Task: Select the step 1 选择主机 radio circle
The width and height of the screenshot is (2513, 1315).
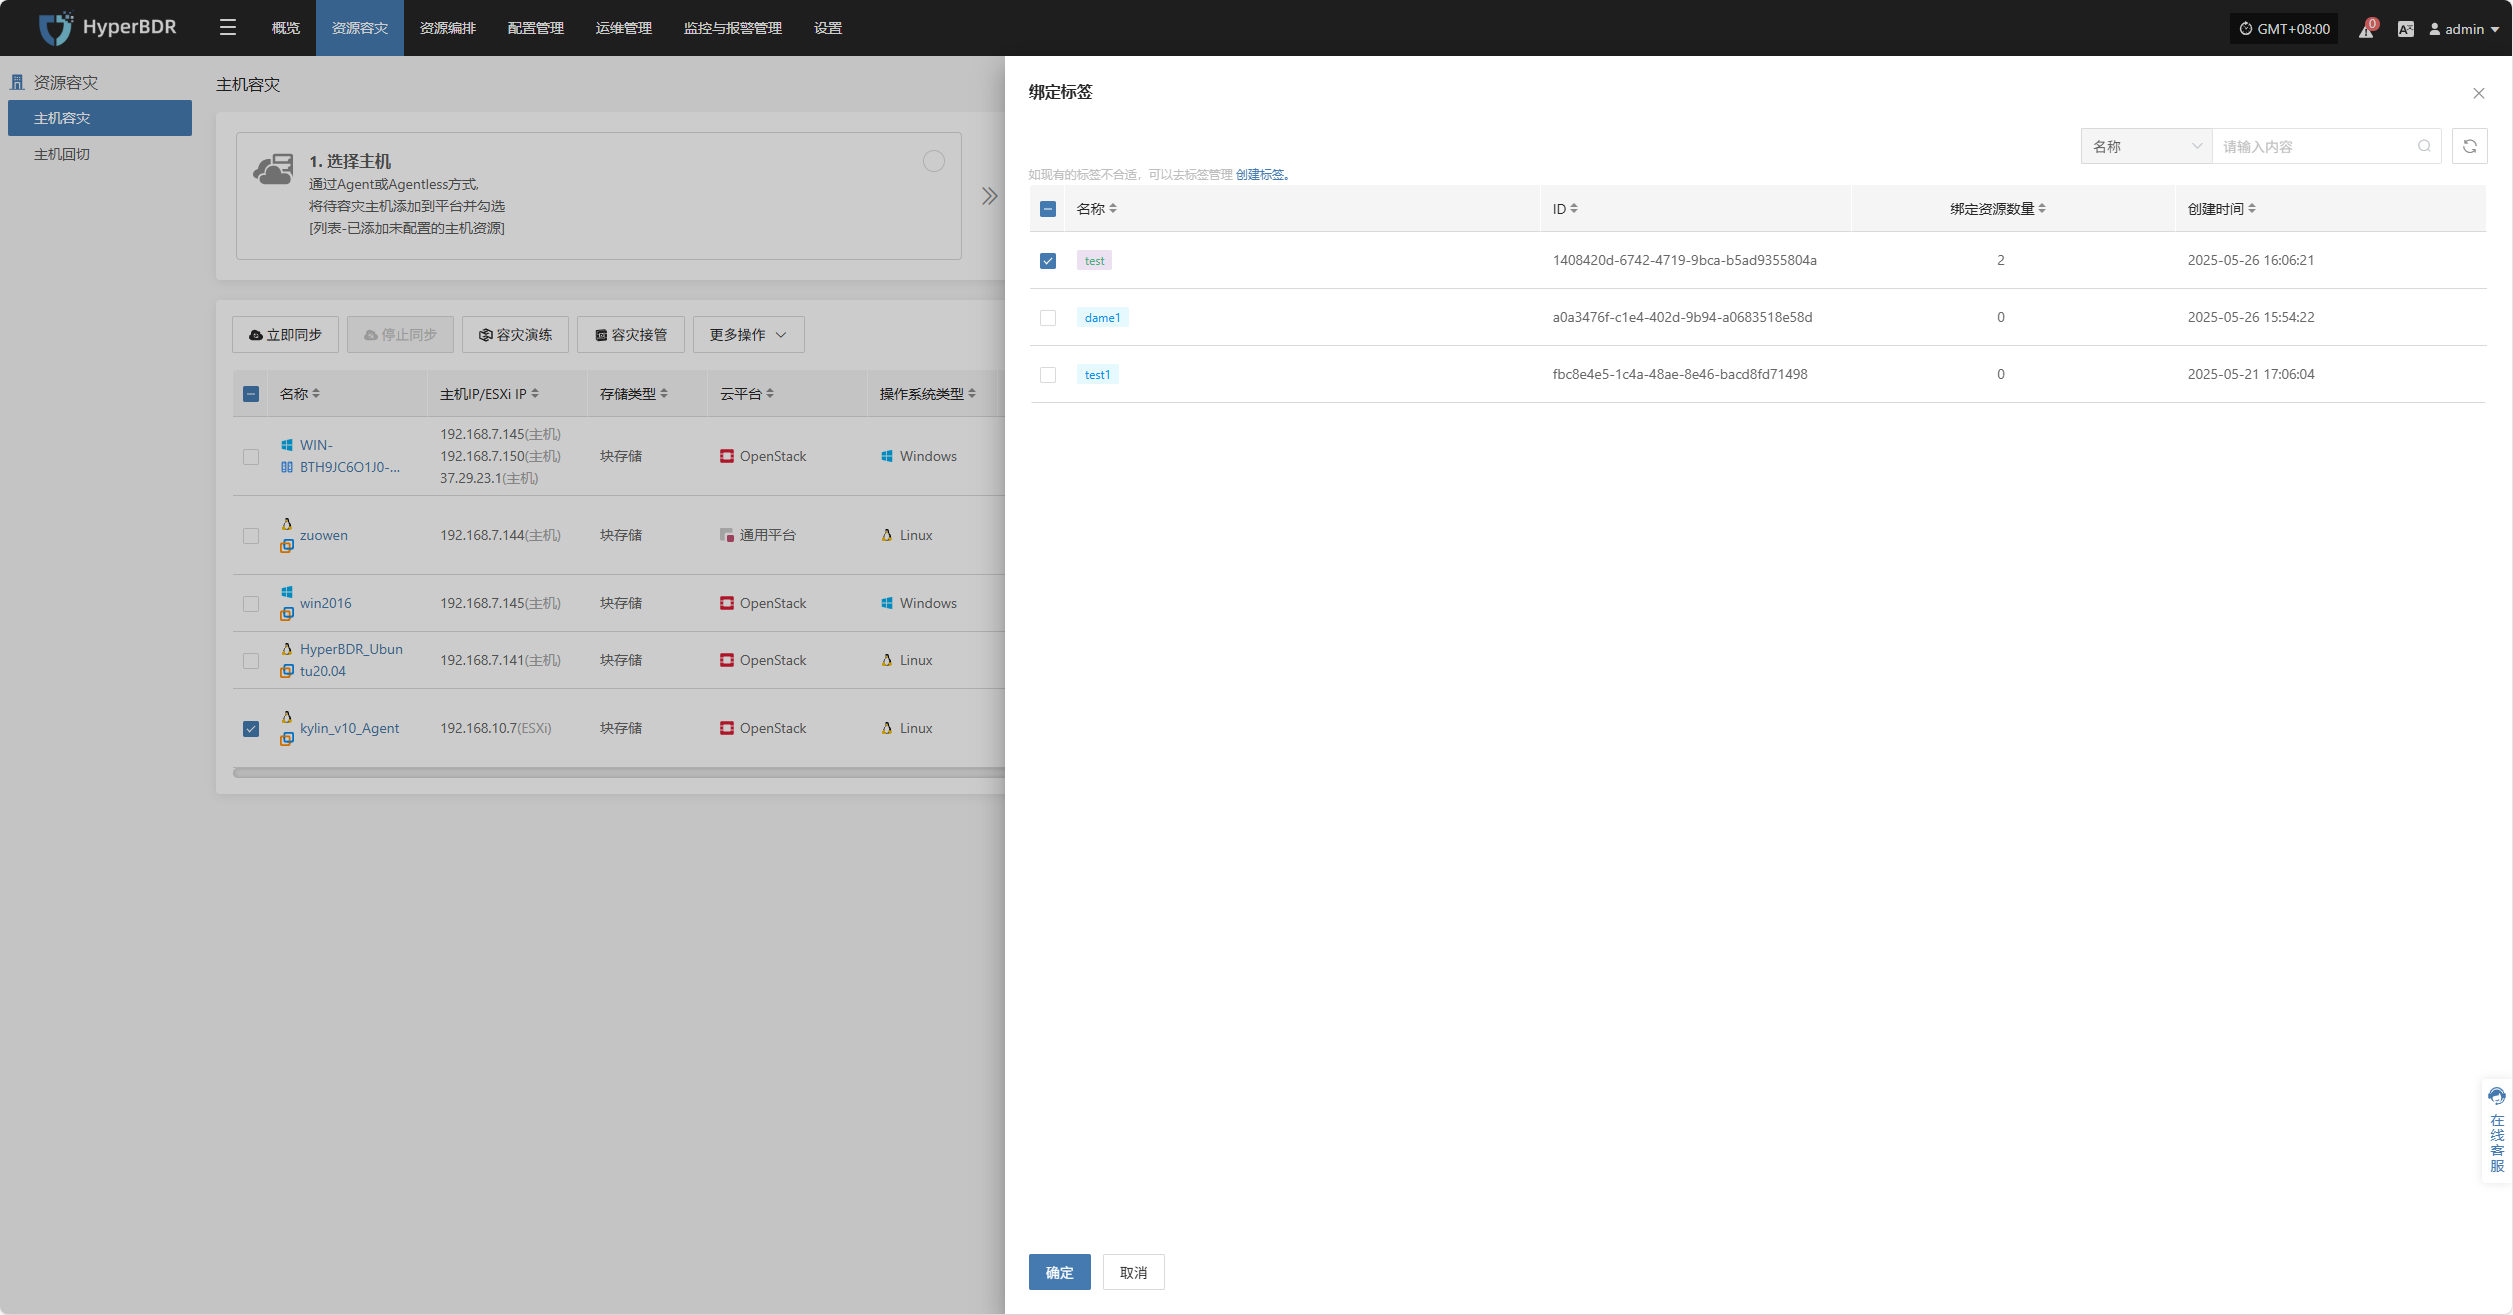Action: pyautogui.click(x=934, y=161)
